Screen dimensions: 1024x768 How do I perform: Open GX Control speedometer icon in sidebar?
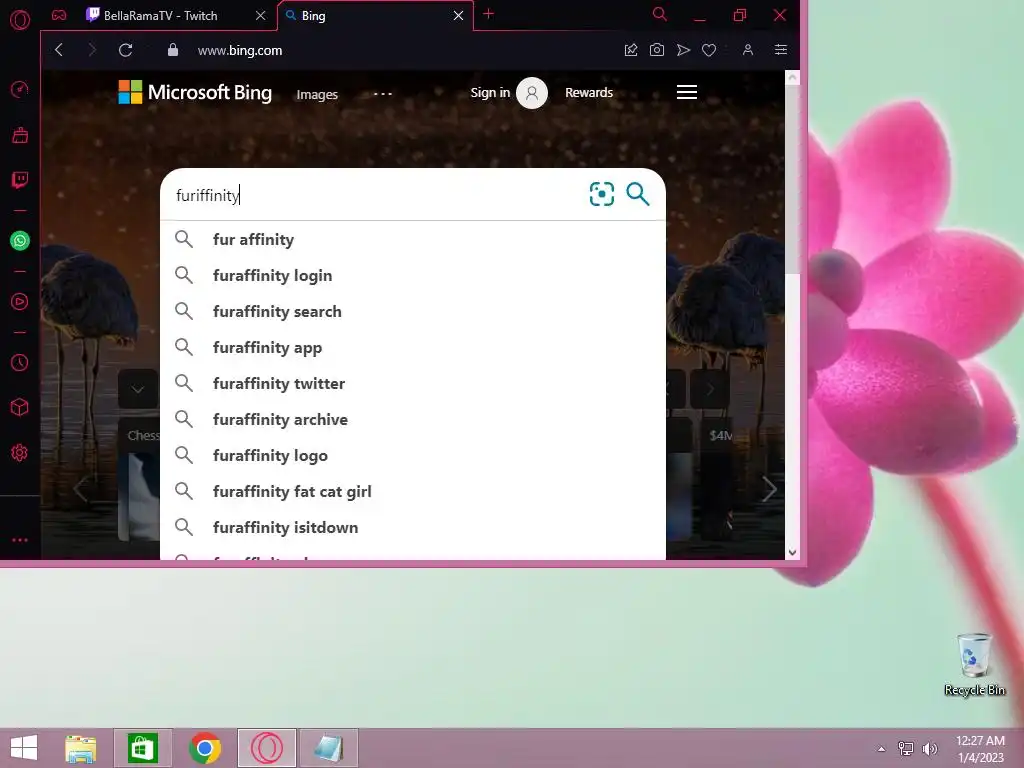pyautogui.click(x=20, y=89)
